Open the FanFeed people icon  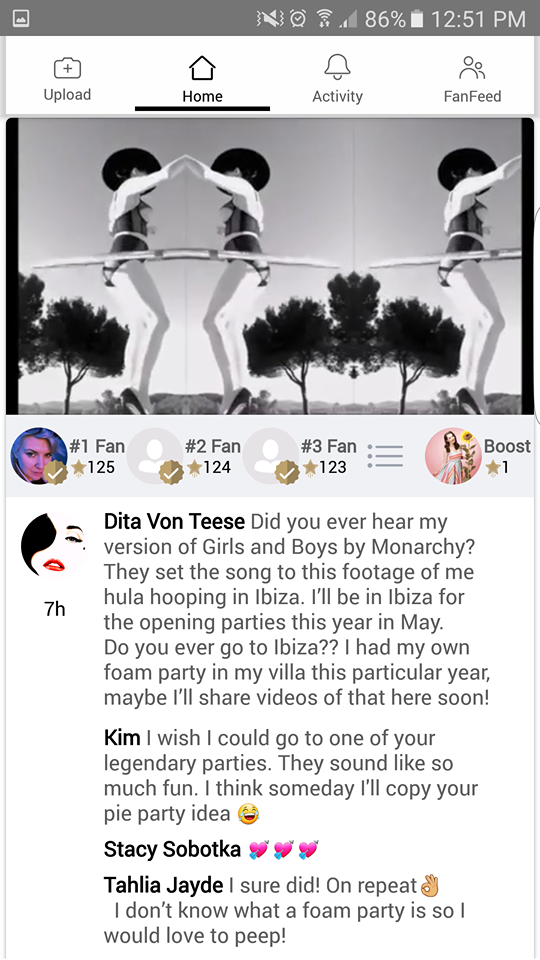tap(472, 68)
